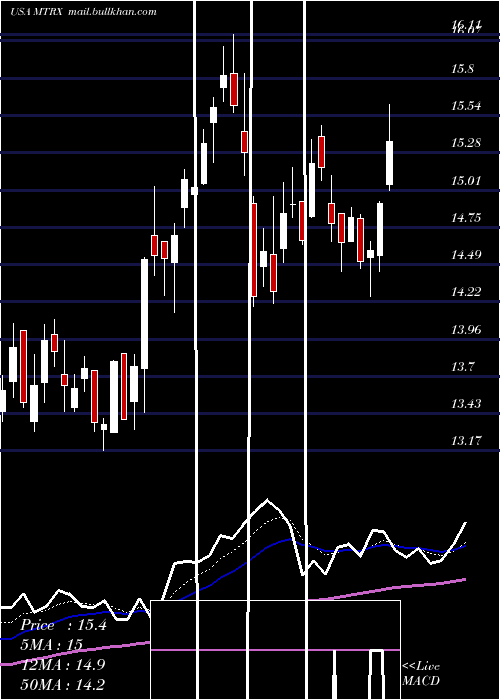Select the 14.22 price level label
The width and height of the screenshot is (500, 700).
466,292
